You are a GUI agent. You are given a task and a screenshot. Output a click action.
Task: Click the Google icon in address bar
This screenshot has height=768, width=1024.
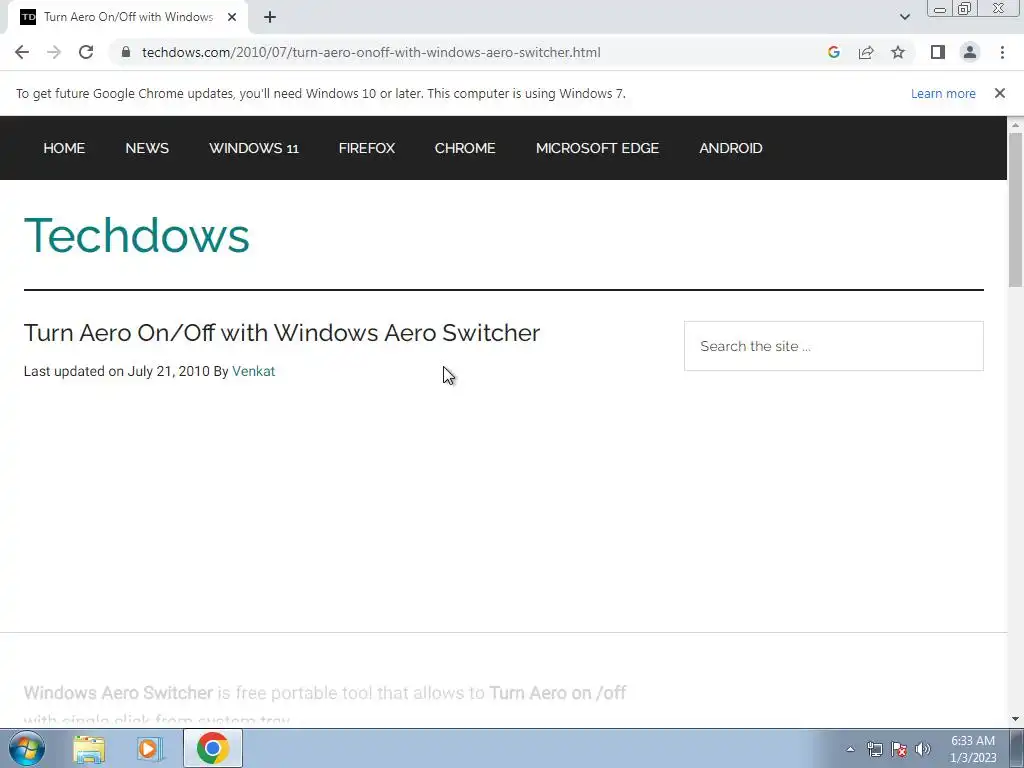pyautogui.click(x=833, y=52)
